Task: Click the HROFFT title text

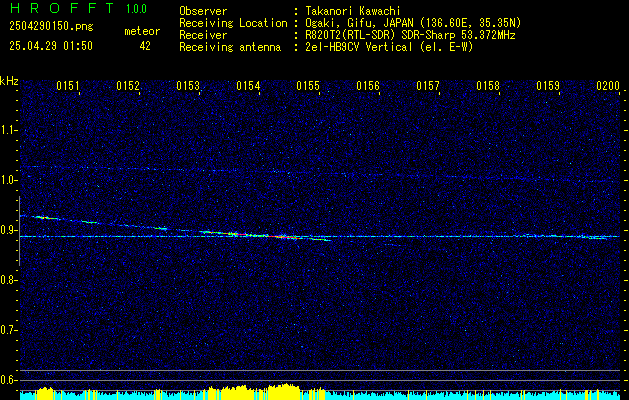Action: point(62,8)
